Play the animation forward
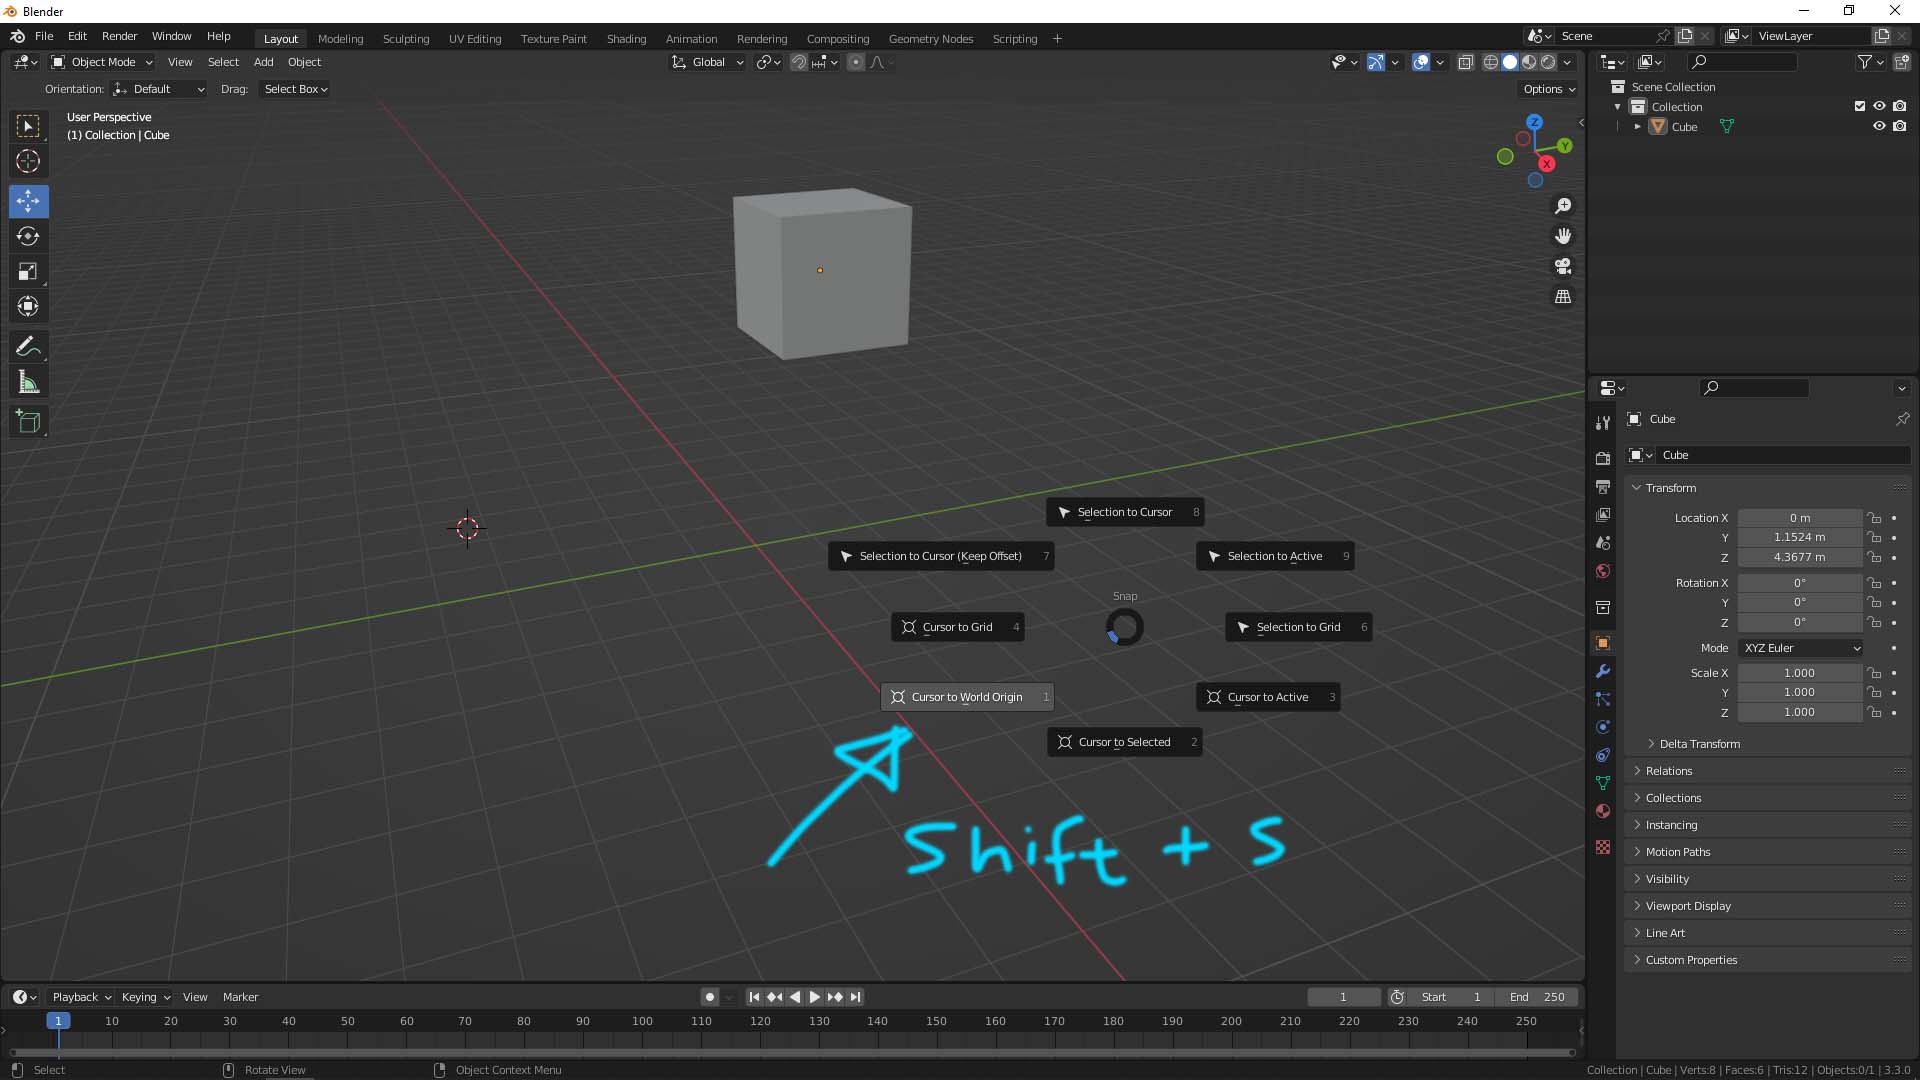This screenshot has width=1920, height=1080. 814,997
